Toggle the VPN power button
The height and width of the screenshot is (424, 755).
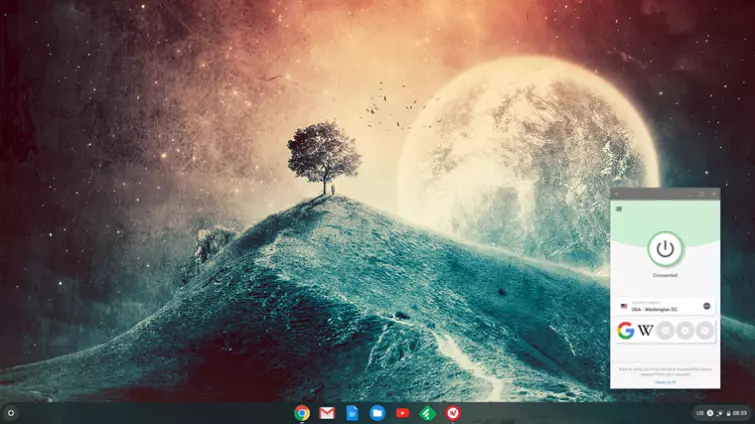click(x=665, y=249)
